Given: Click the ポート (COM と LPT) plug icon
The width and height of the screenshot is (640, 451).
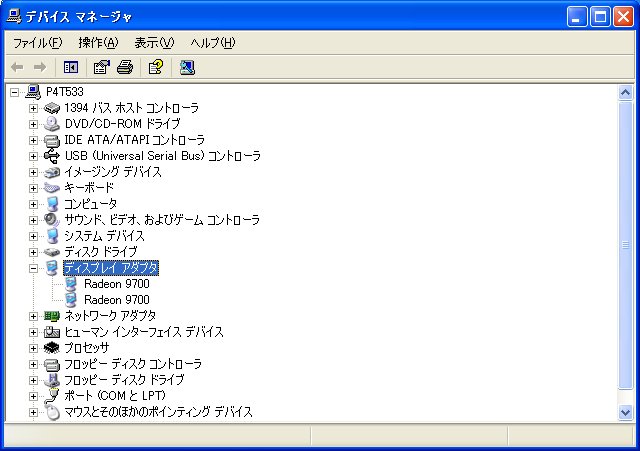Looking at the screenshot, I should click(x=52, y=396).
